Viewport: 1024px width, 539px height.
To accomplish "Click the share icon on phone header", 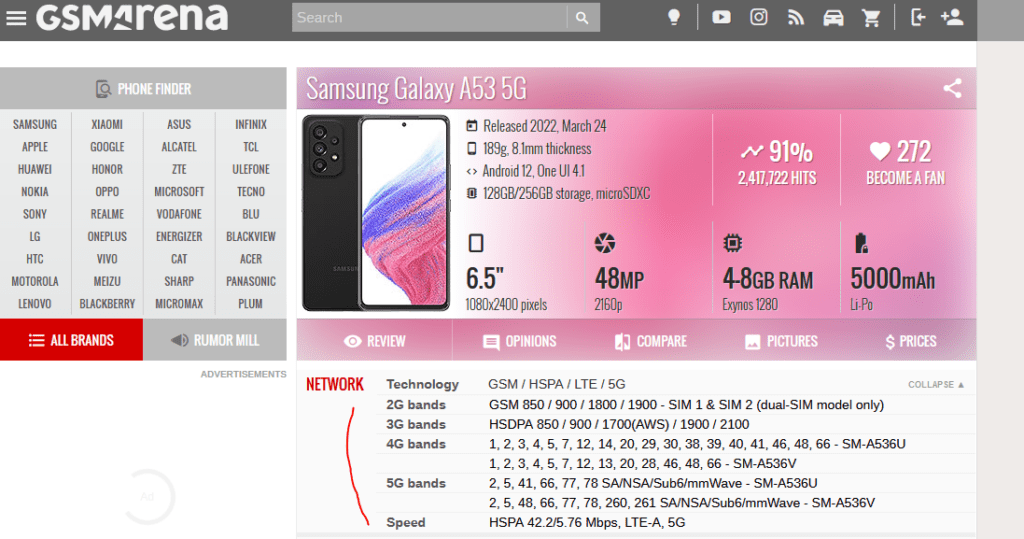I will 952,88.
